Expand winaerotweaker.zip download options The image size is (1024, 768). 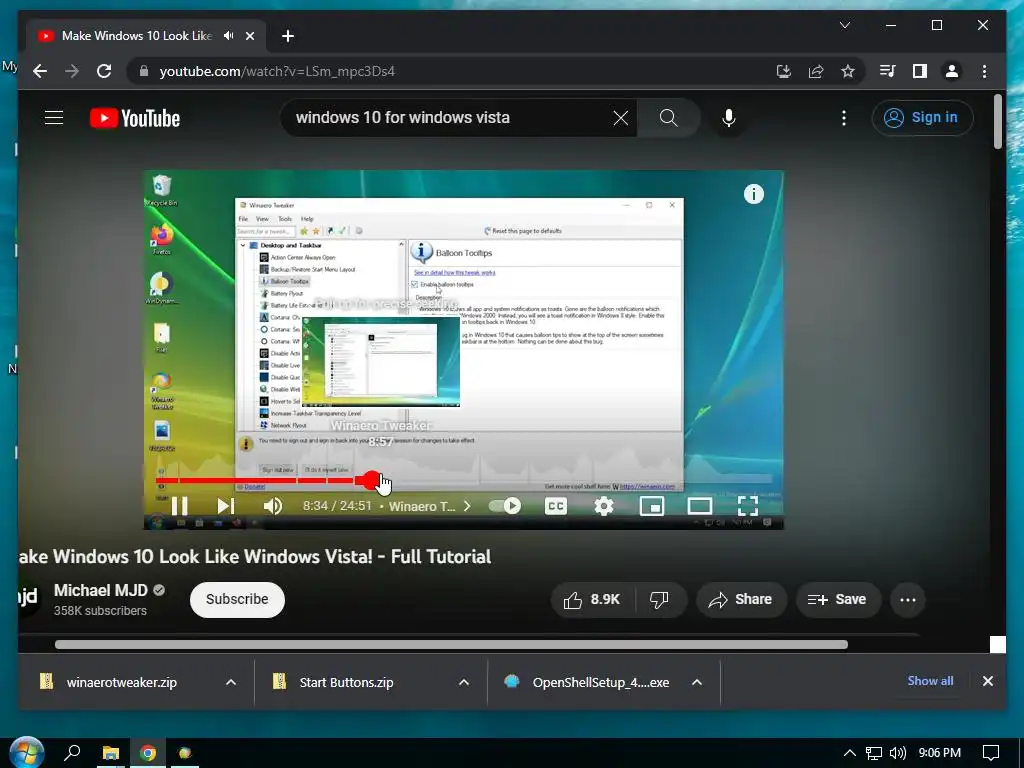[231, 682]
